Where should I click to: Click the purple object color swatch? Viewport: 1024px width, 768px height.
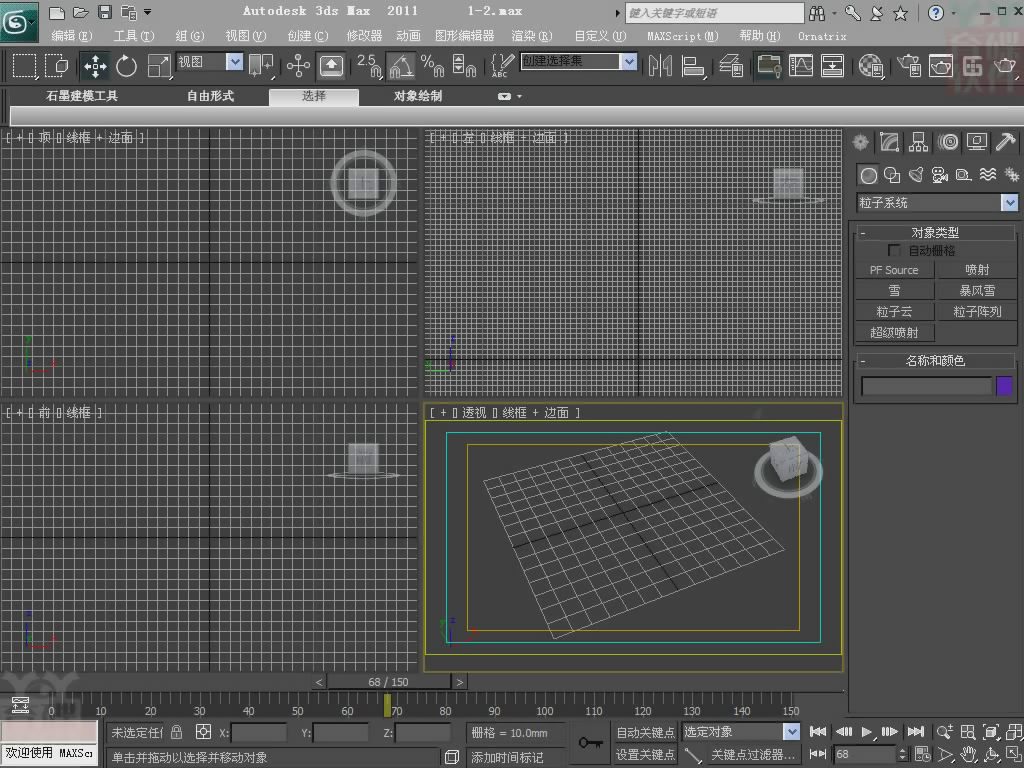click(x=1004, y=386)
